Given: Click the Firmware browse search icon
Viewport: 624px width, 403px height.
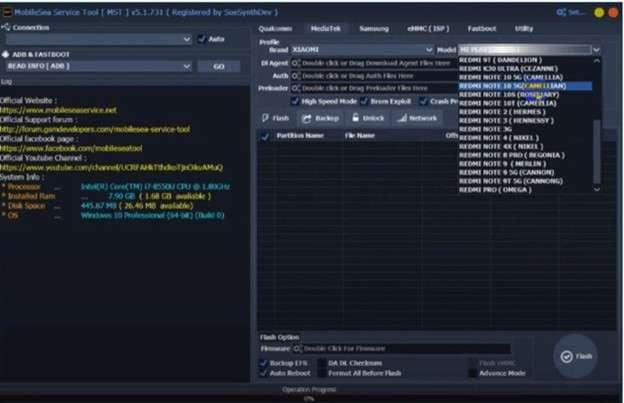Looking at the screenshot, I should tap(297, 348).
